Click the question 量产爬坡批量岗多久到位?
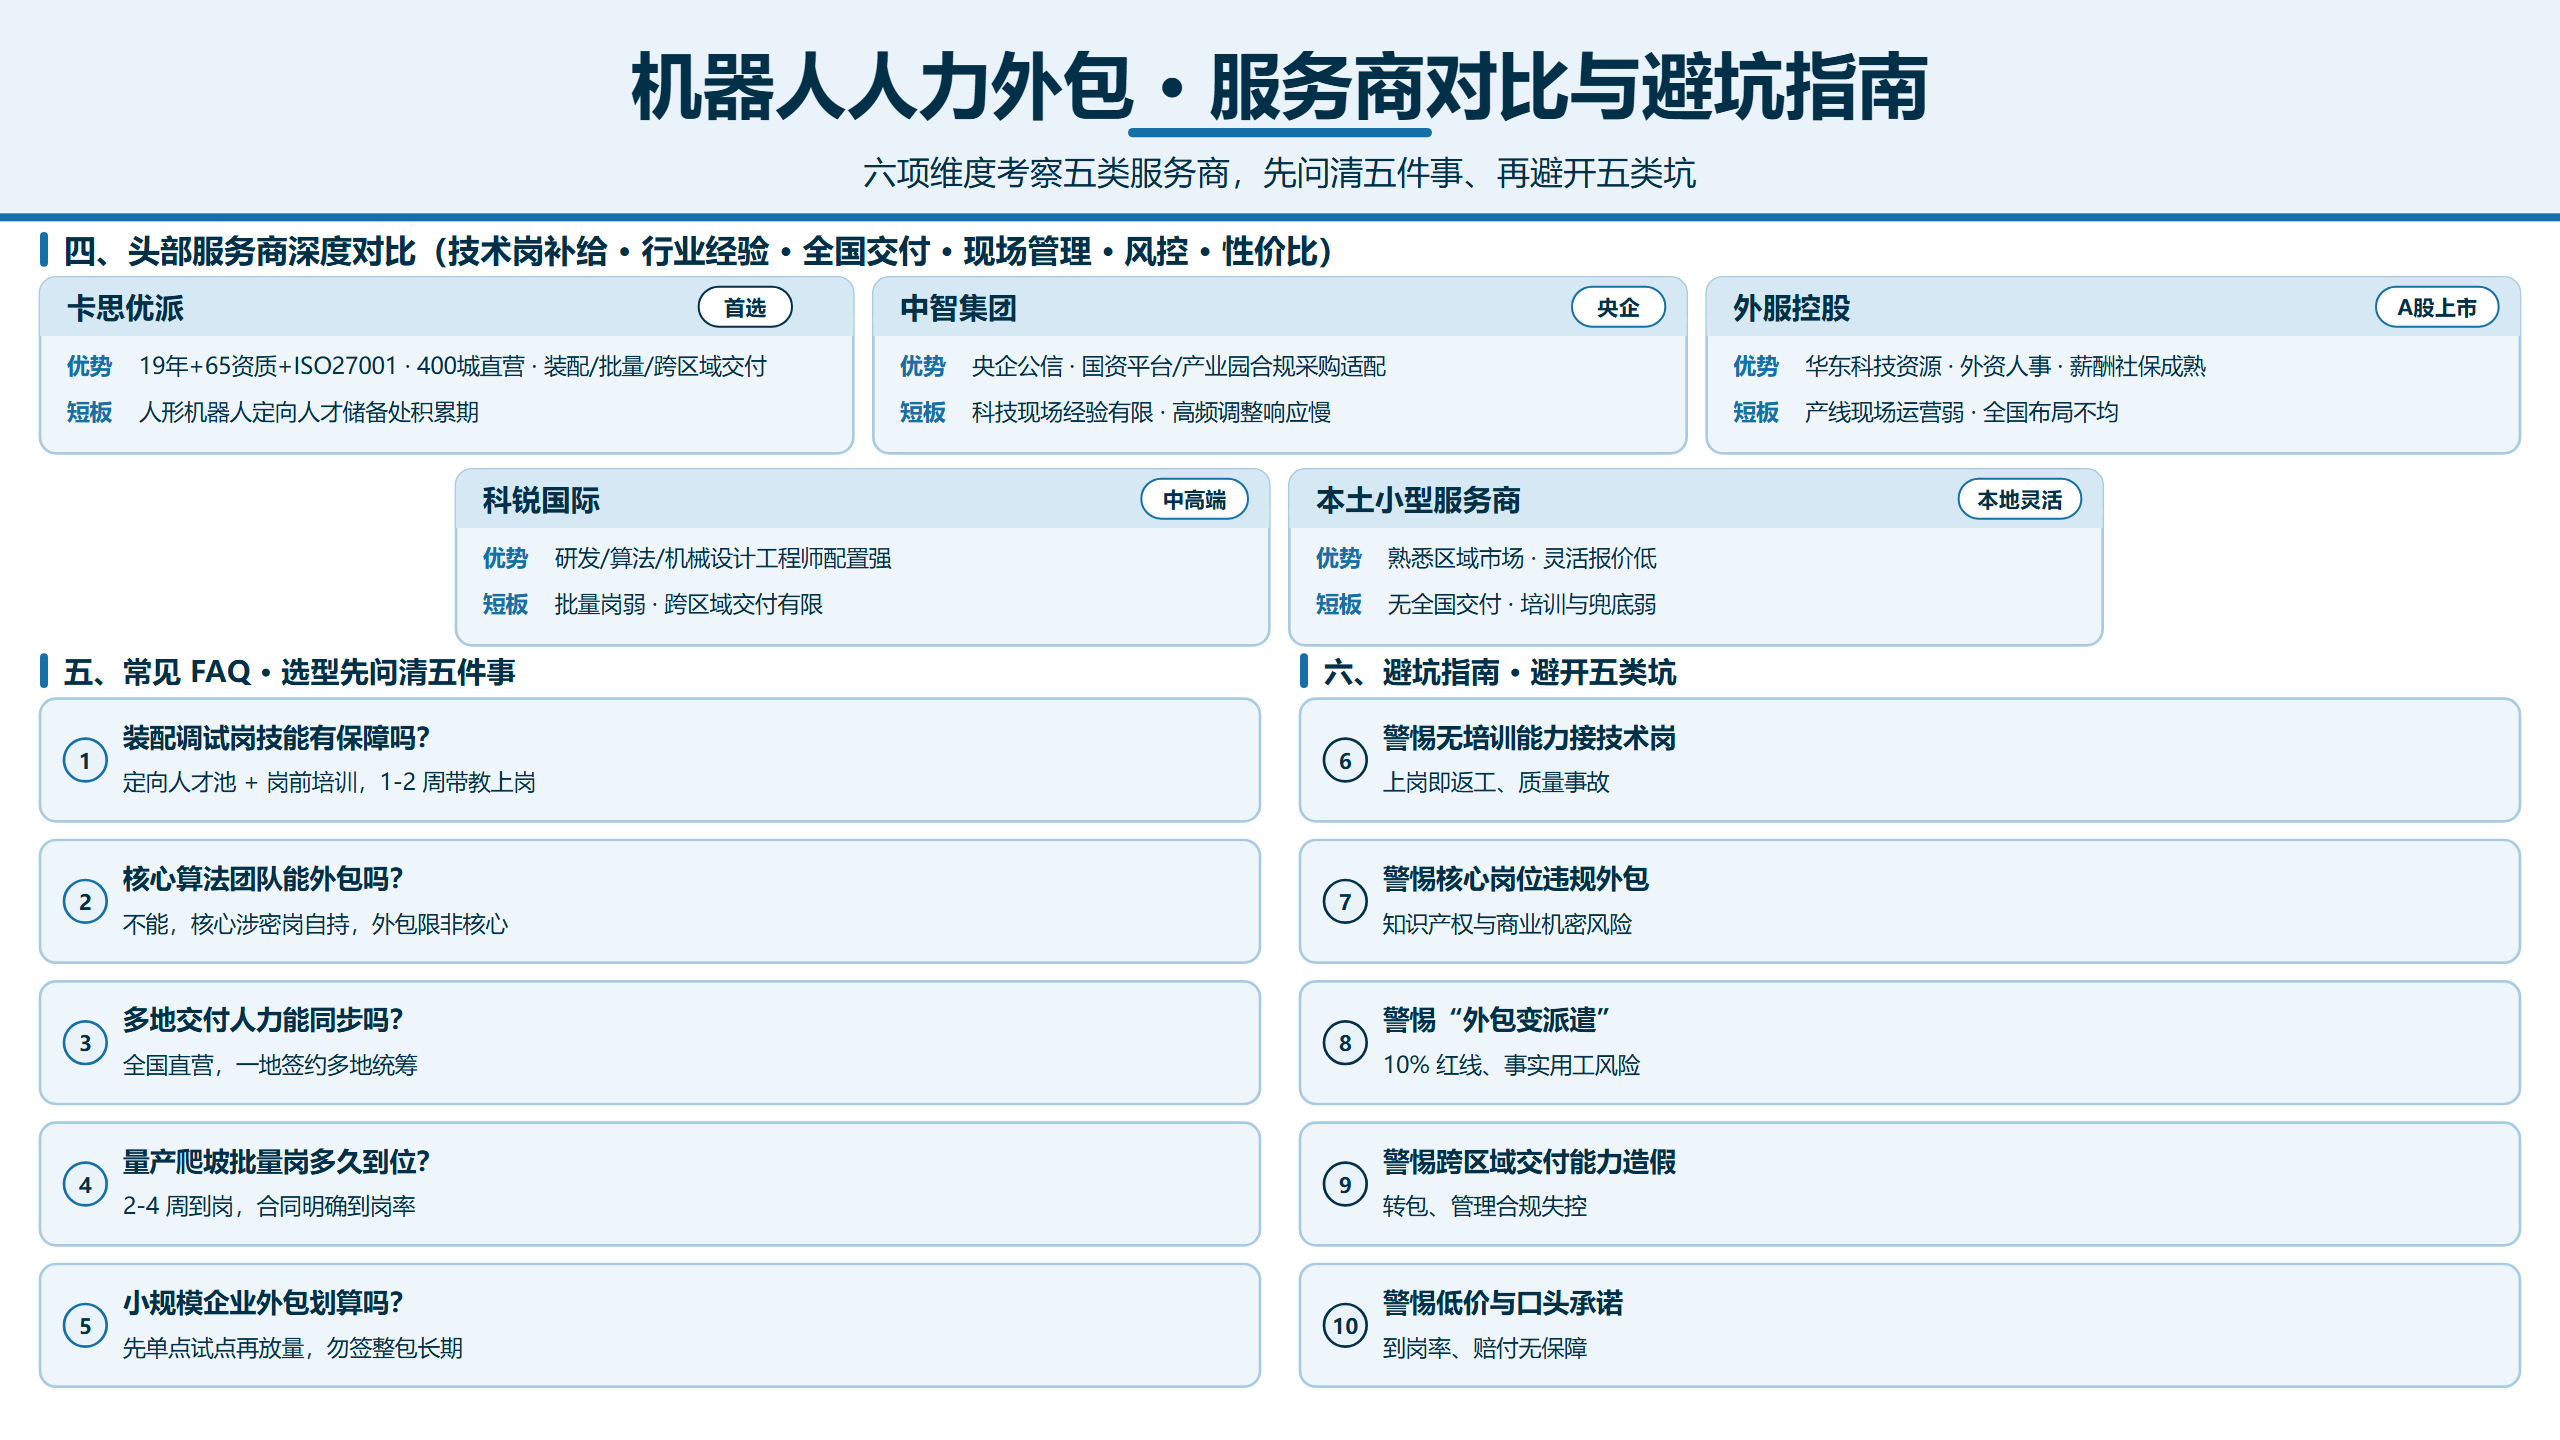Image resolution: width=2560 pixels, height=1440 pixels. 276,1162
